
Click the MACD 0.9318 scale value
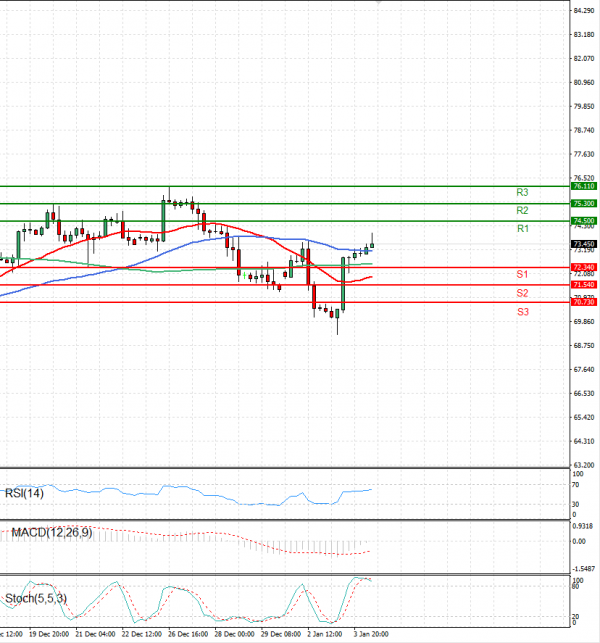(582, 526)
